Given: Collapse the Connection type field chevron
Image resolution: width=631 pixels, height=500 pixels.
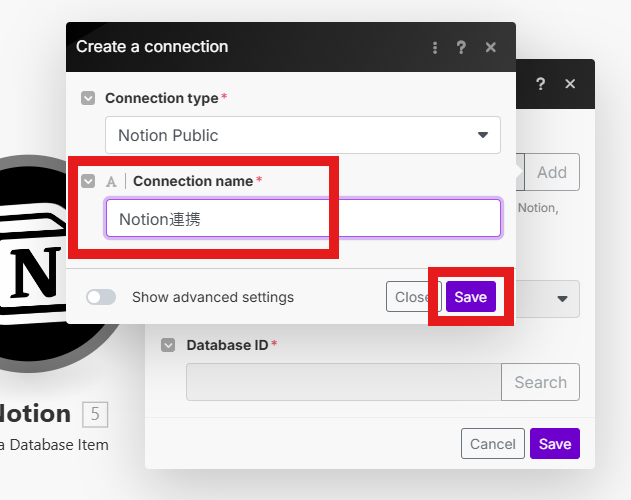Looking at the screenshot, I should click(88, 98).
